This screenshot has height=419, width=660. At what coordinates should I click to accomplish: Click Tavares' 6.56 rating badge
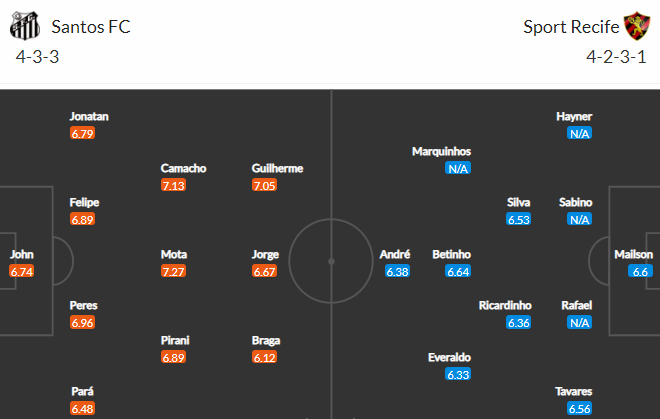pyautogui.click(x=579, y=408)
